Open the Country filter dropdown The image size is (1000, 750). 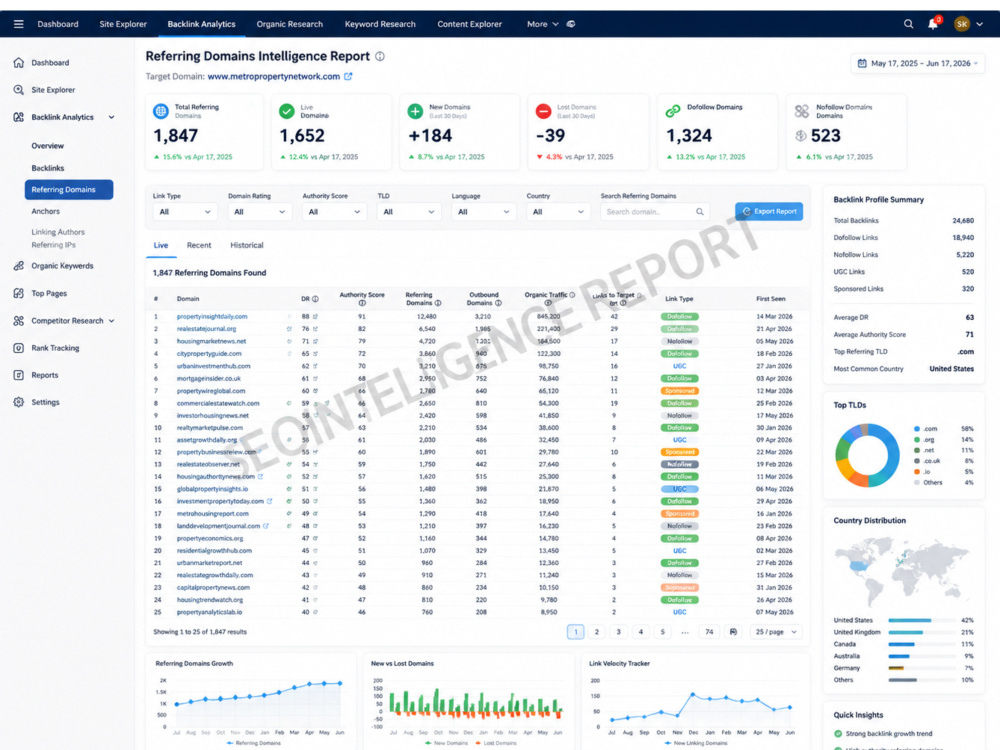pyautogui.click(x=558, y=212)
